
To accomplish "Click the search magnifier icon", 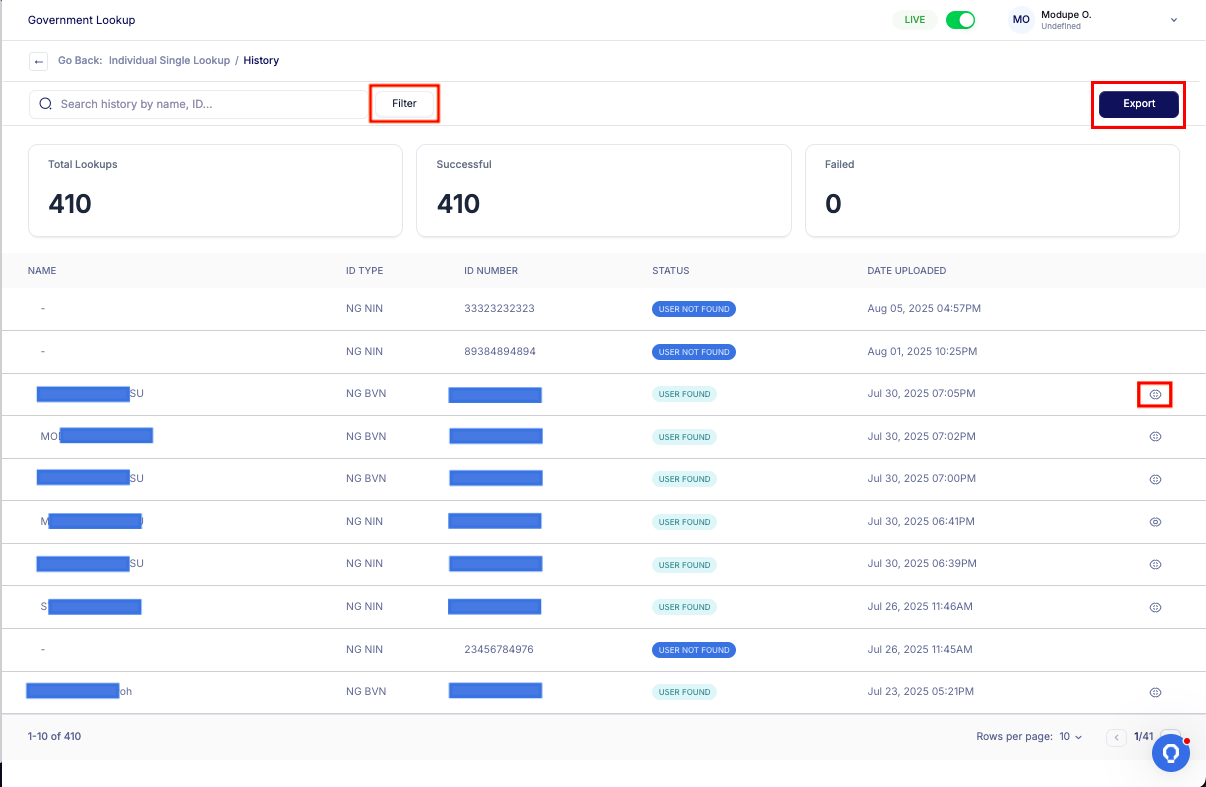I will click(46, 104).
